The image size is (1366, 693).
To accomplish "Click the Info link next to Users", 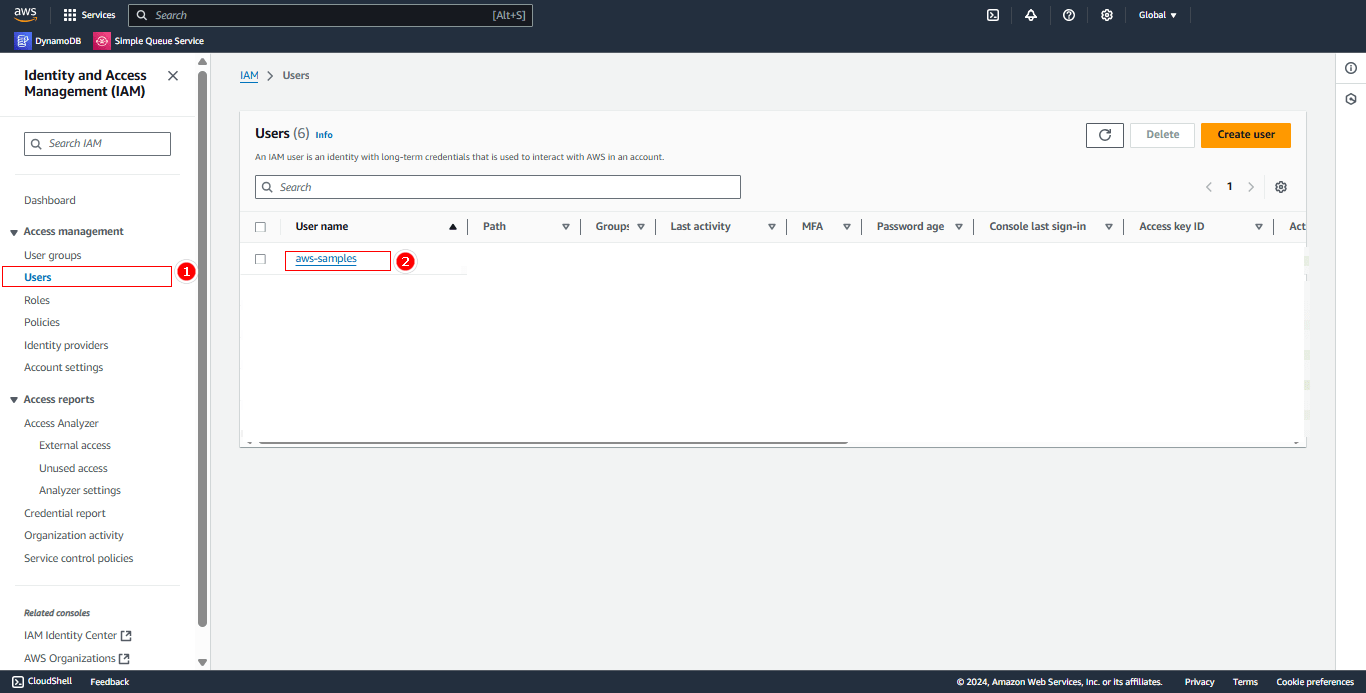I will (324, 135).
